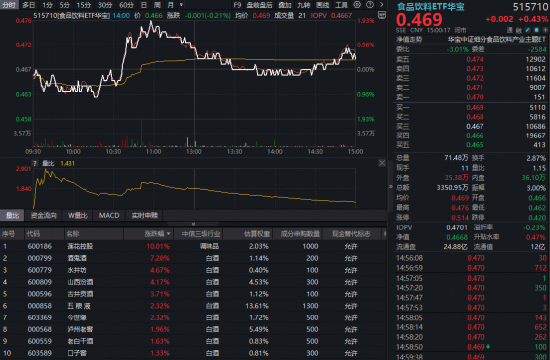Click the pencil edit icon under price

(x=528, y=30)
